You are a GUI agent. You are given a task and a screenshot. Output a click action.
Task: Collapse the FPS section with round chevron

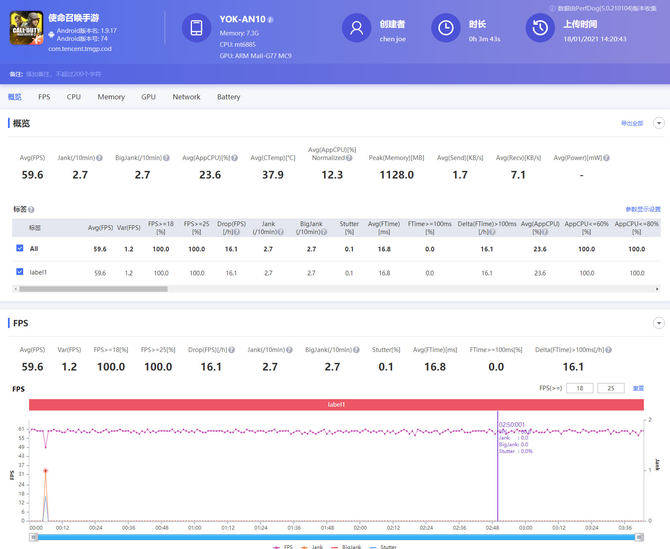tap(659, 323)
